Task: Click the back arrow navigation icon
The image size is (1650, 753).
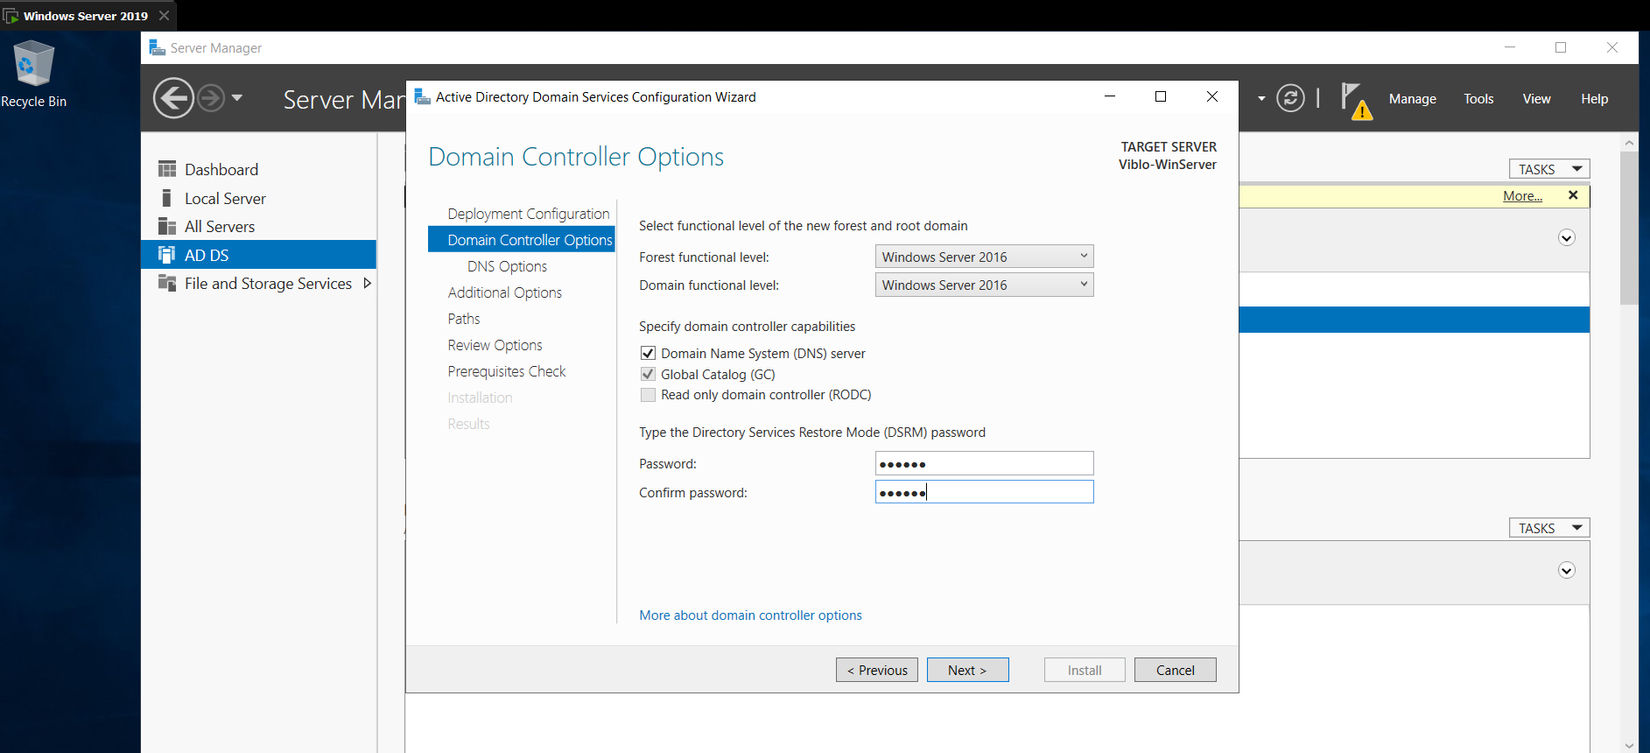Action: 173,99
